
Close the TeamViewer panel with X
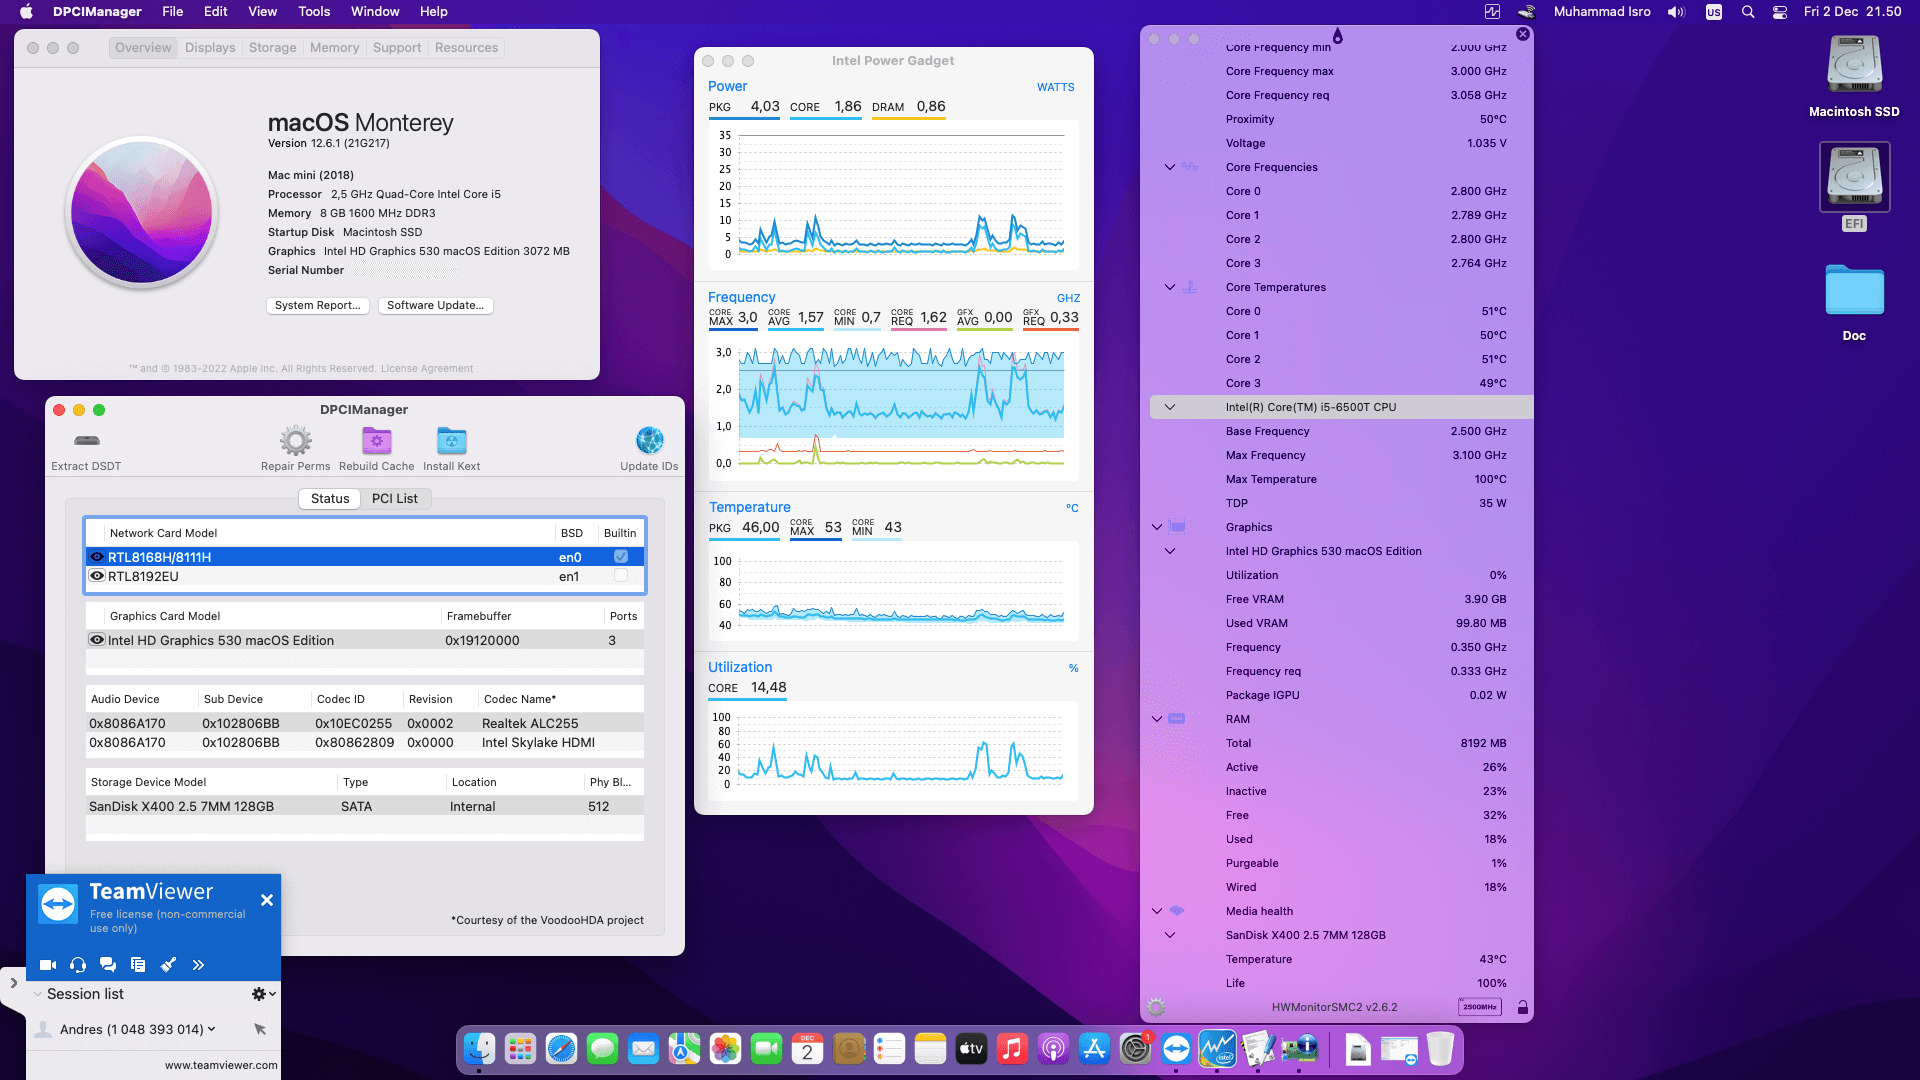coord(267,900)
